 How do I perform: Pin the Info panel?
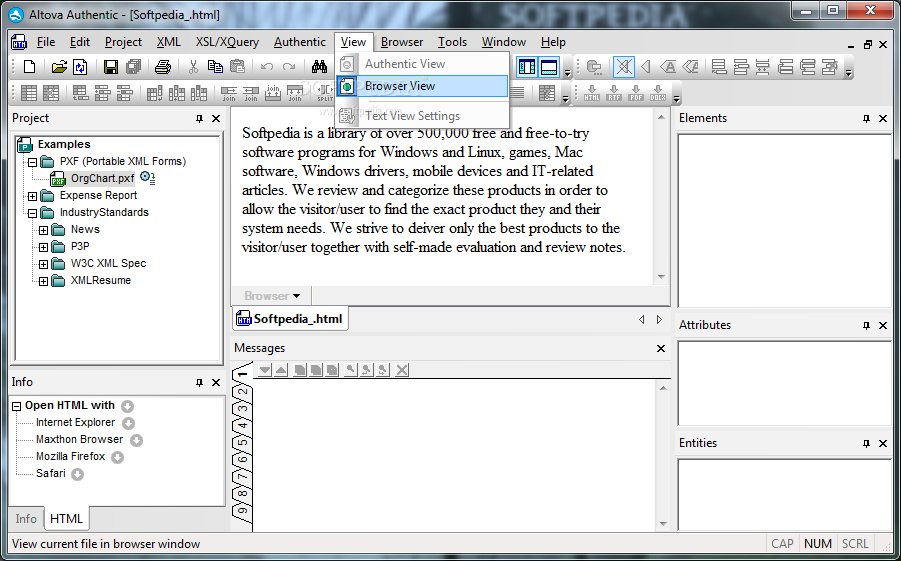tap(199, 382)
